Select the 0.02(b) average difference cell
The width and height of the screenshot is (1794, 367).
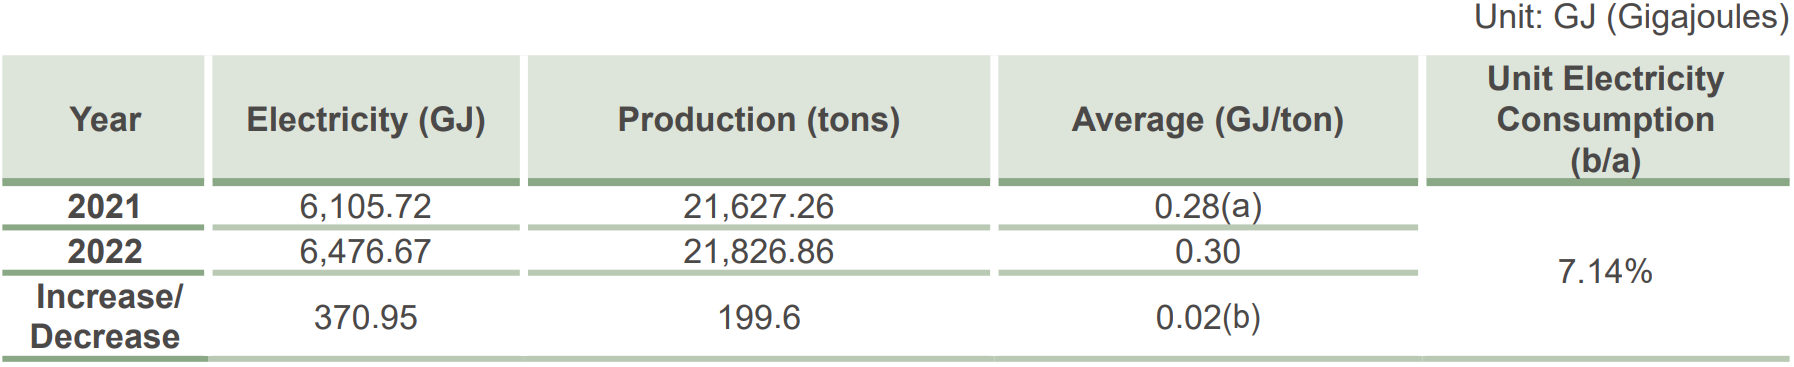tap(1208, 317)
